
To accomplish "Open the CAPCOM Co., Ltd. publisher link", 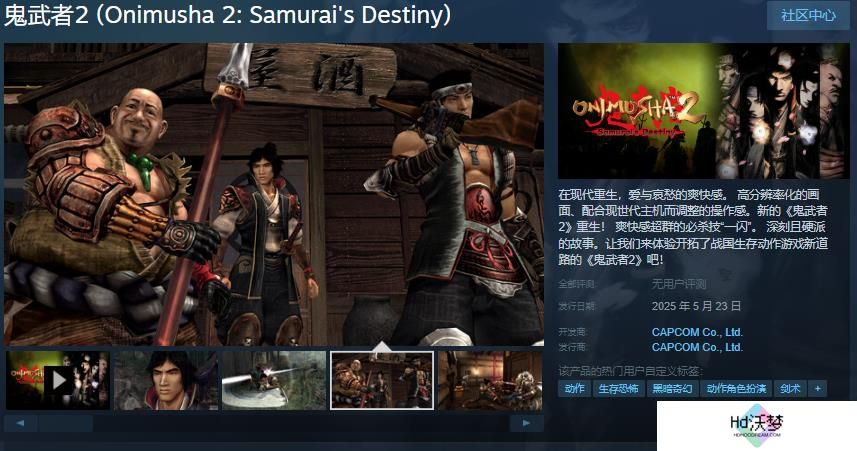I will pos(697,347).
